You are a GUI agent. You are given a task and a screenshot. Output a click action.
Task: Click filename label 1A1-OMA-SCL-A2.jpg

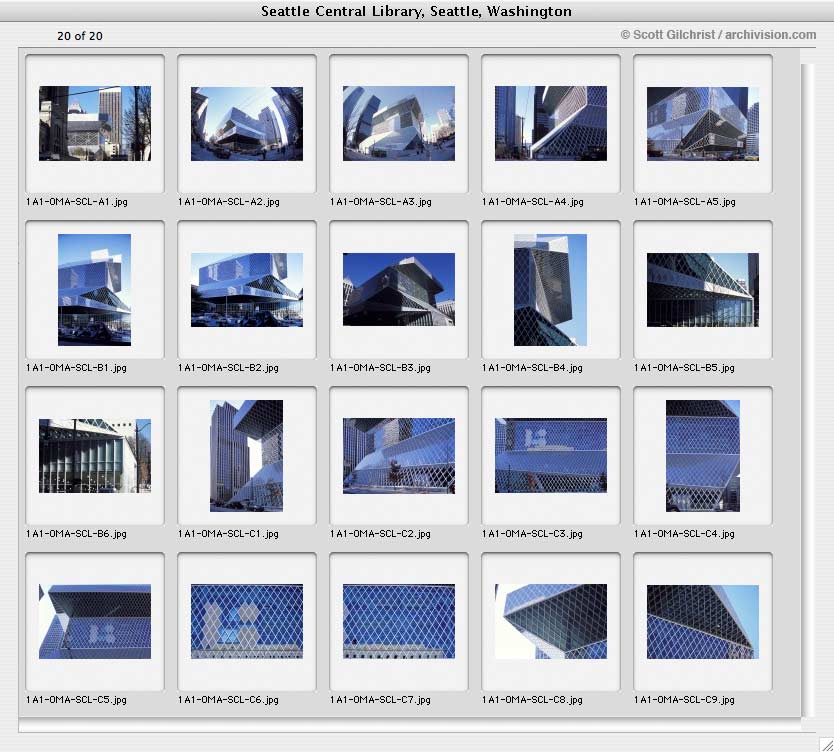[229, 202]
